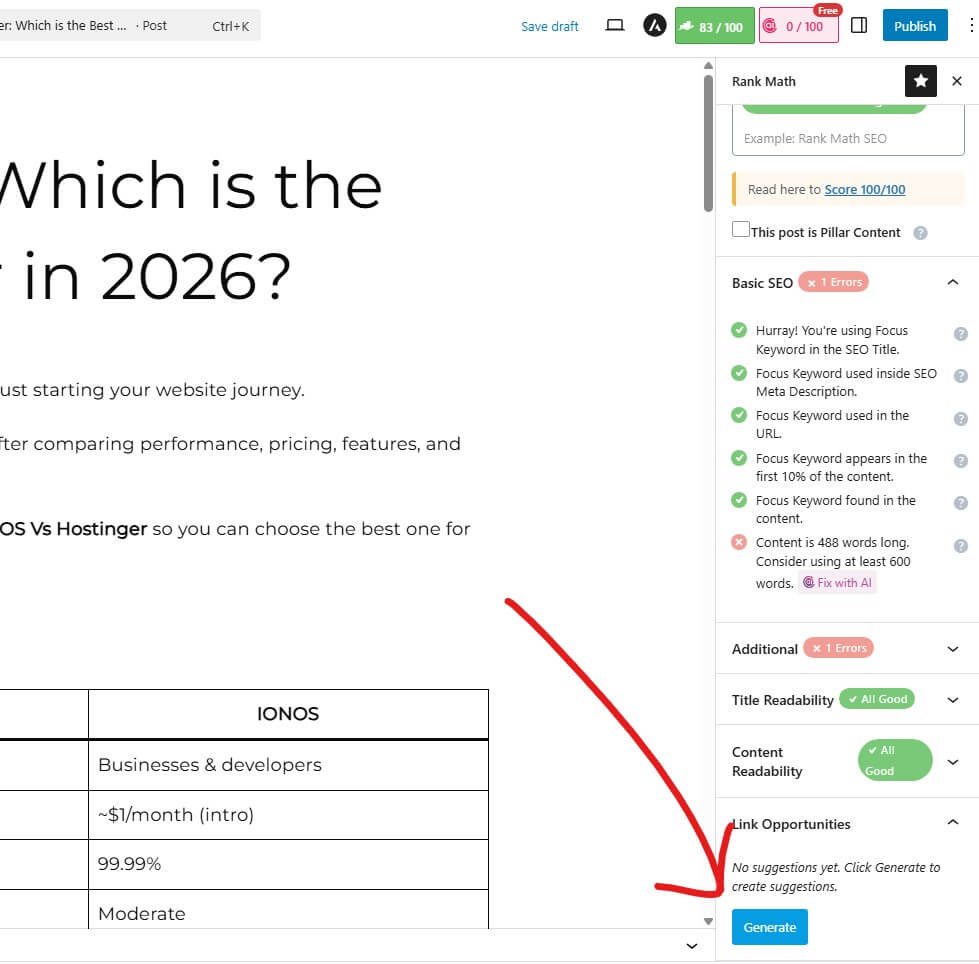Click help icon for 488 words content check

960,546
